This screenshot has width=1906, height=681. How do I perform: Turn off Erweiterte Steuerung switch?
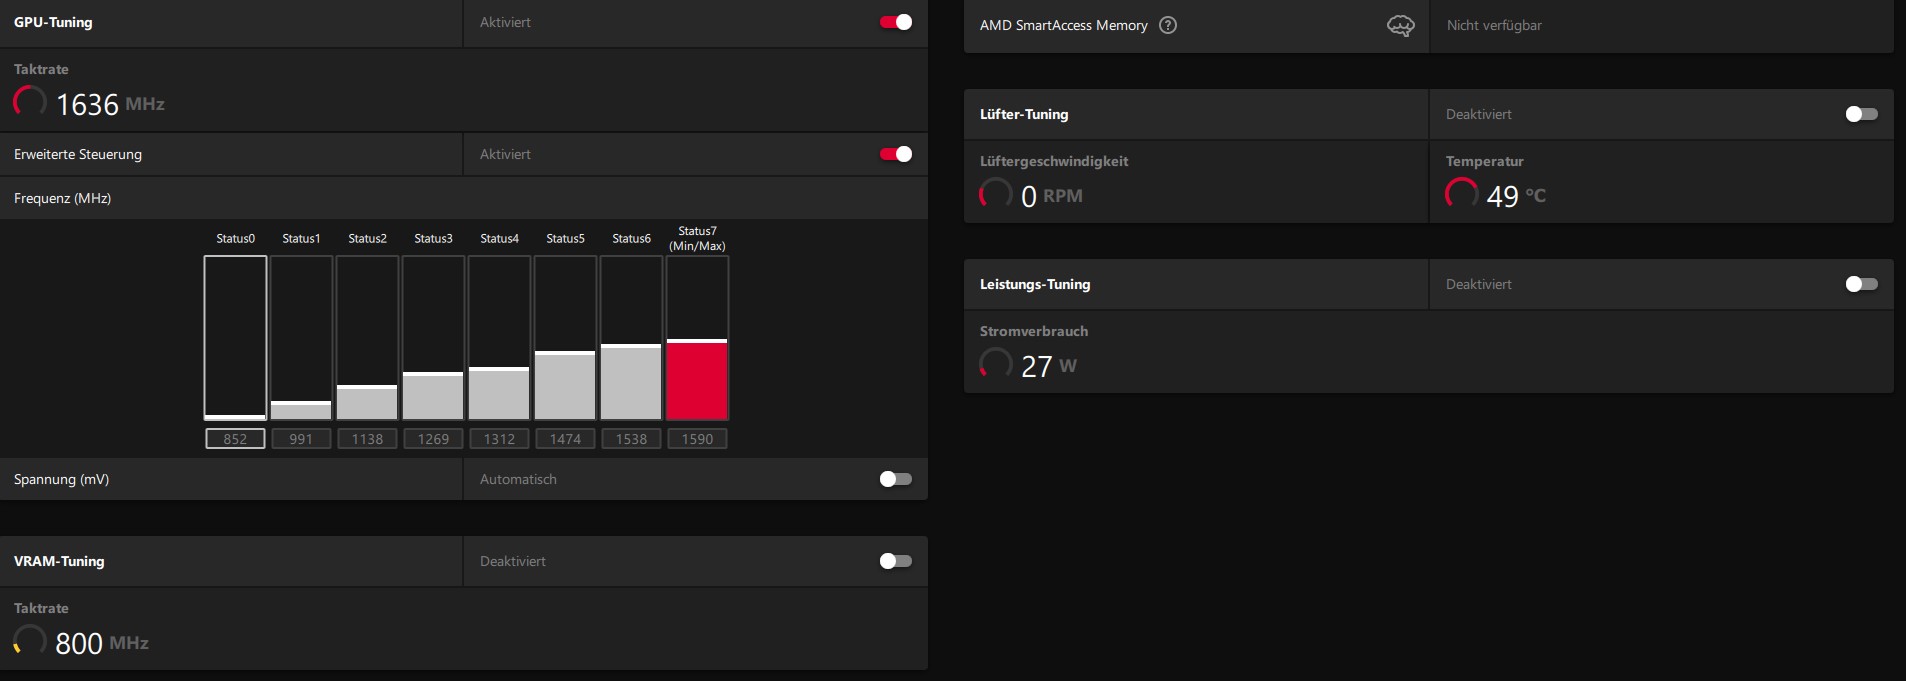pos(896,154)
